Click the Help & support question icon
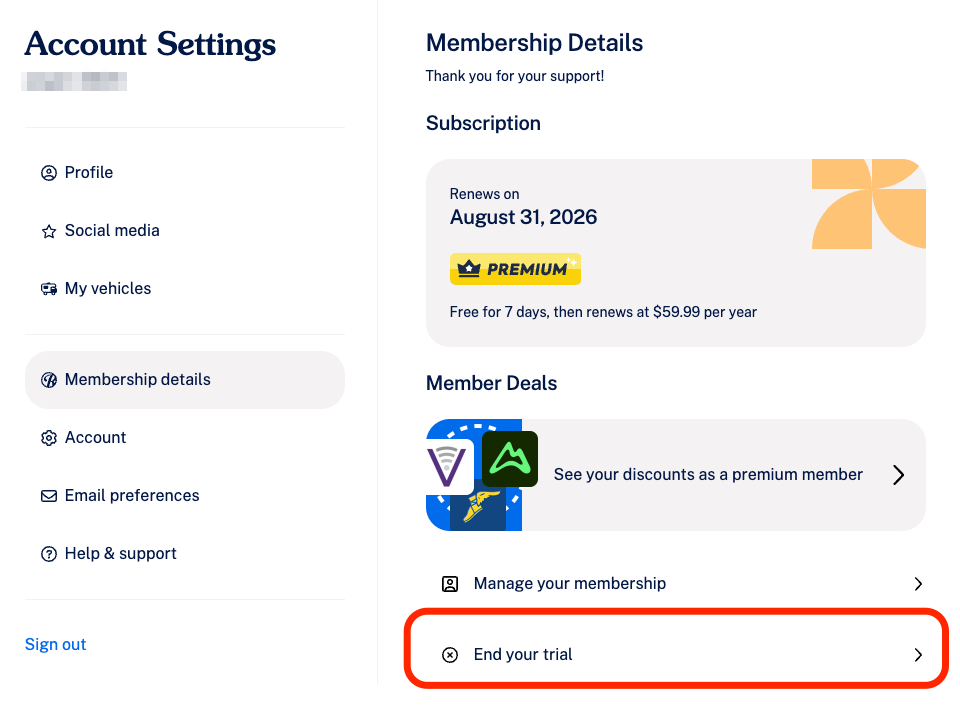This screenshot has width=960, height=706. [49, 554]
